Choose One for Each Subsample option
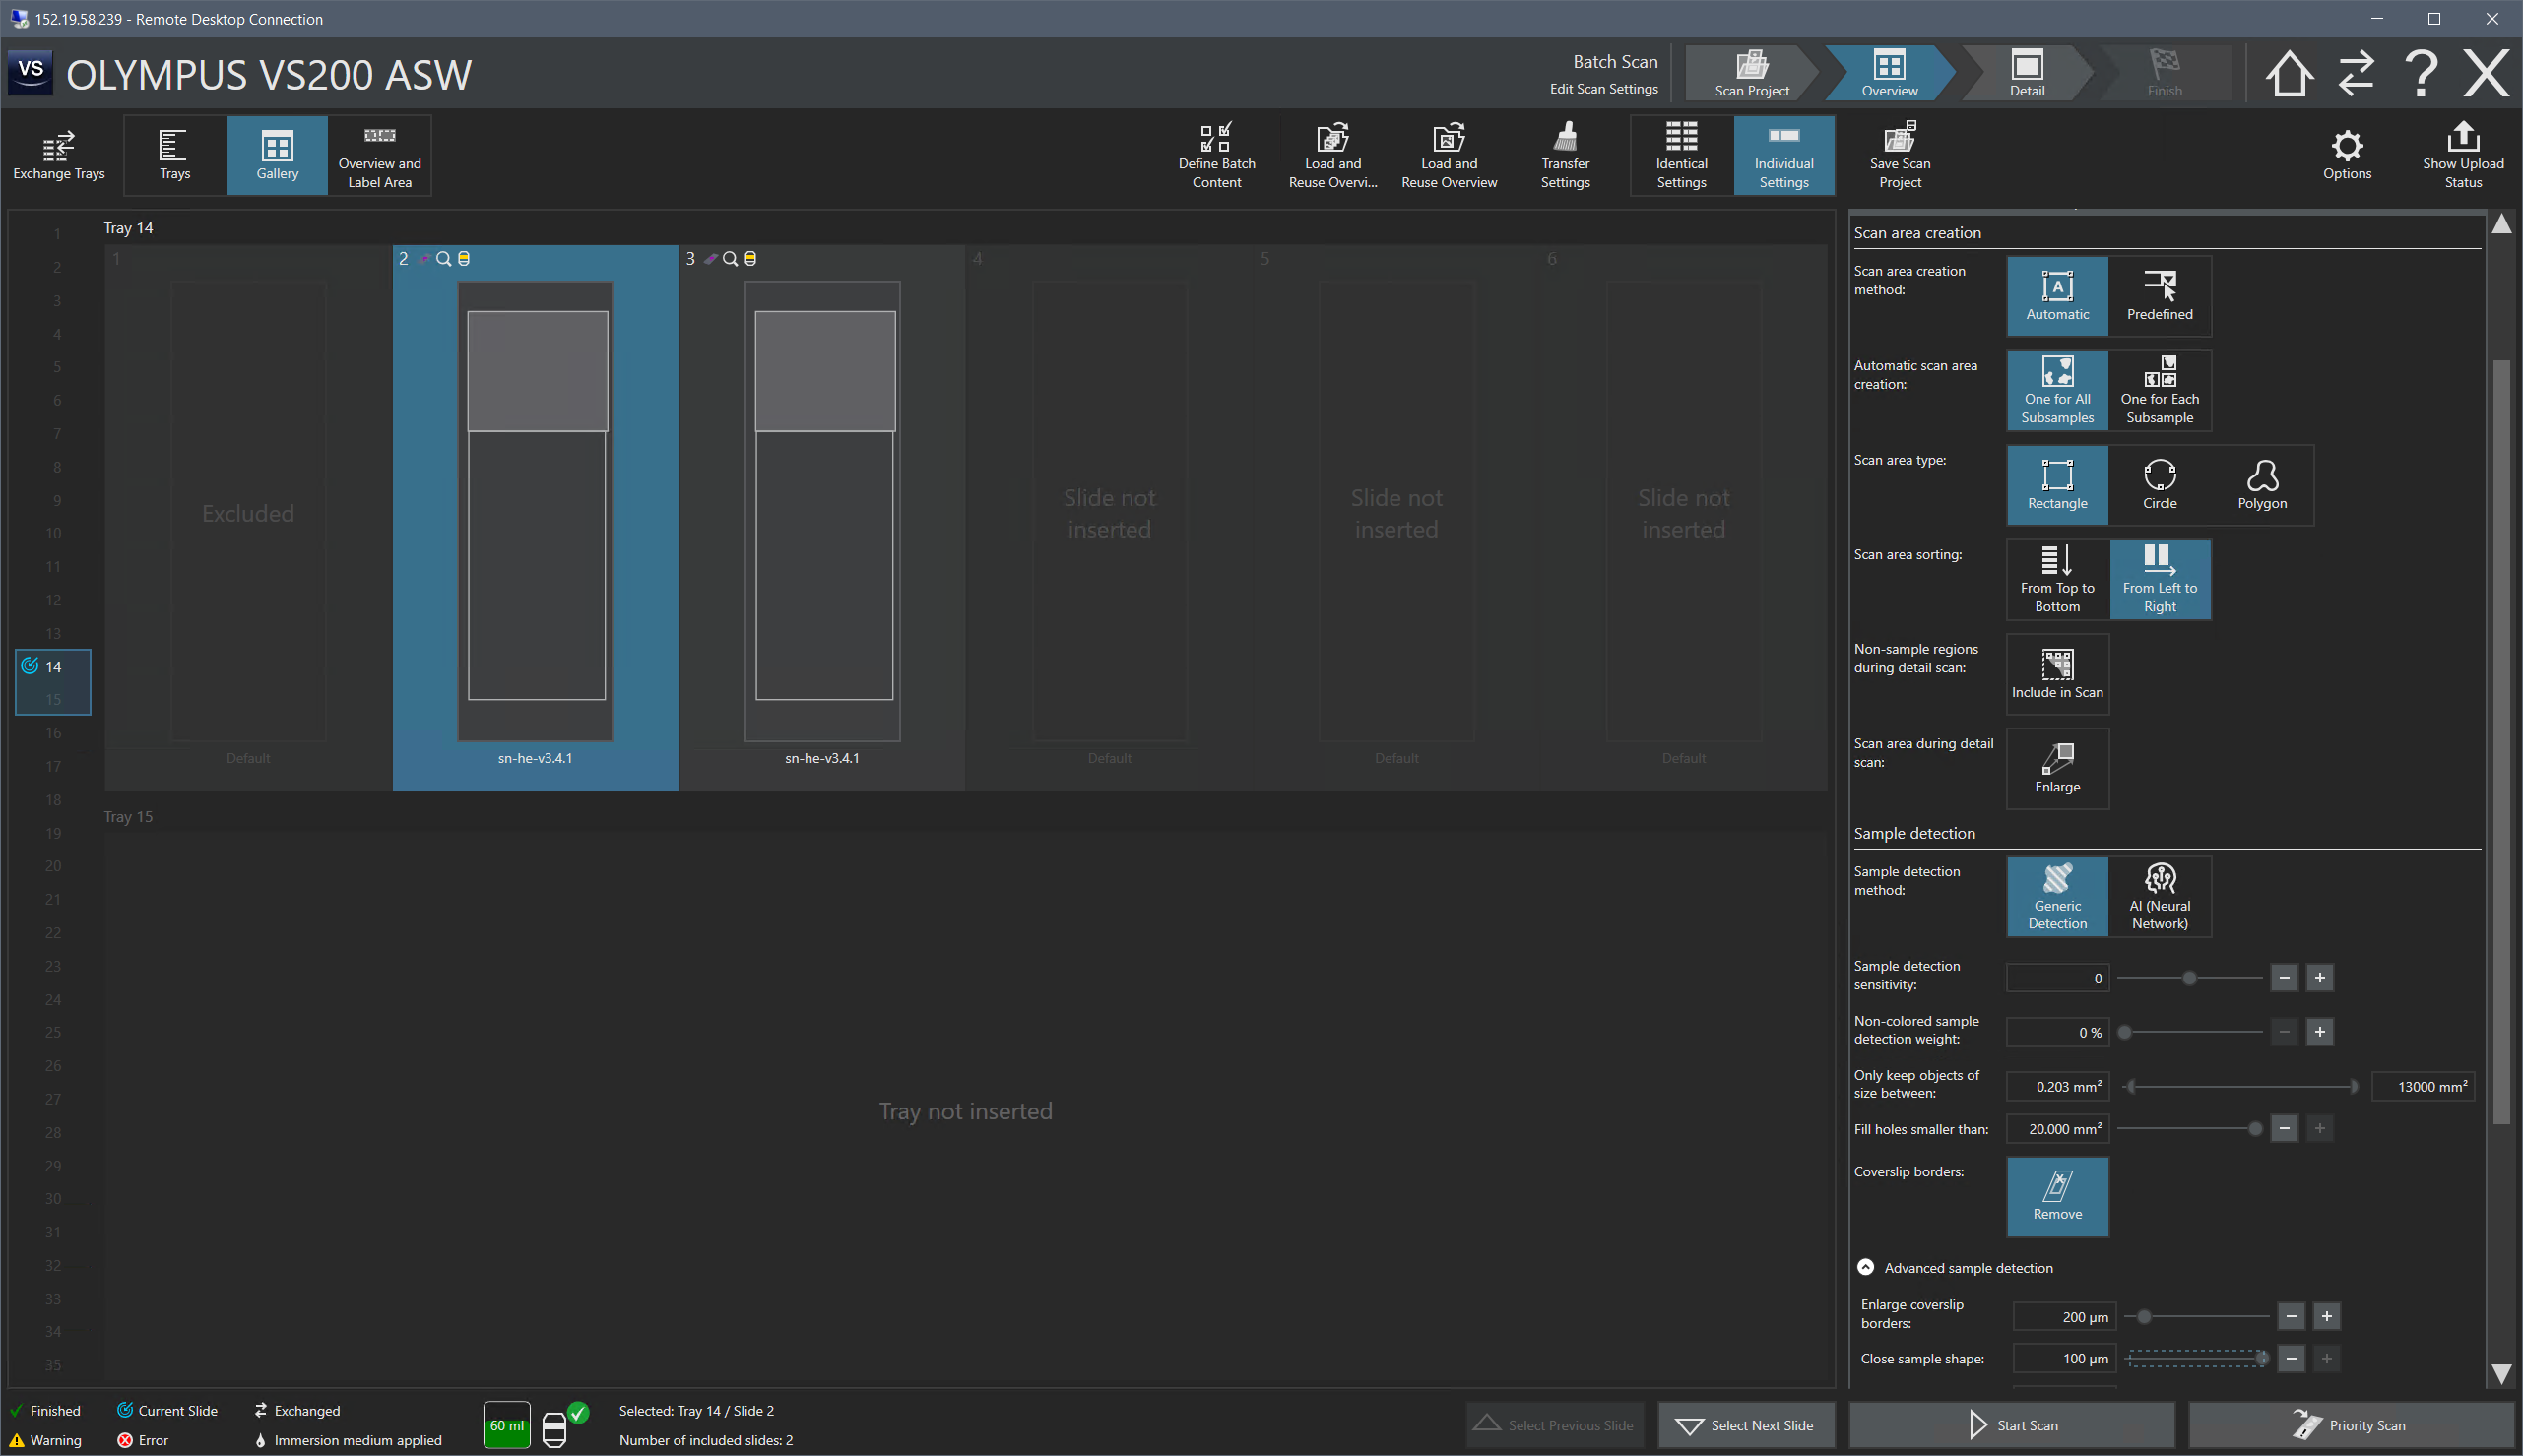This screenshot has width=2523, height=1456. (x=2159, y=390)
